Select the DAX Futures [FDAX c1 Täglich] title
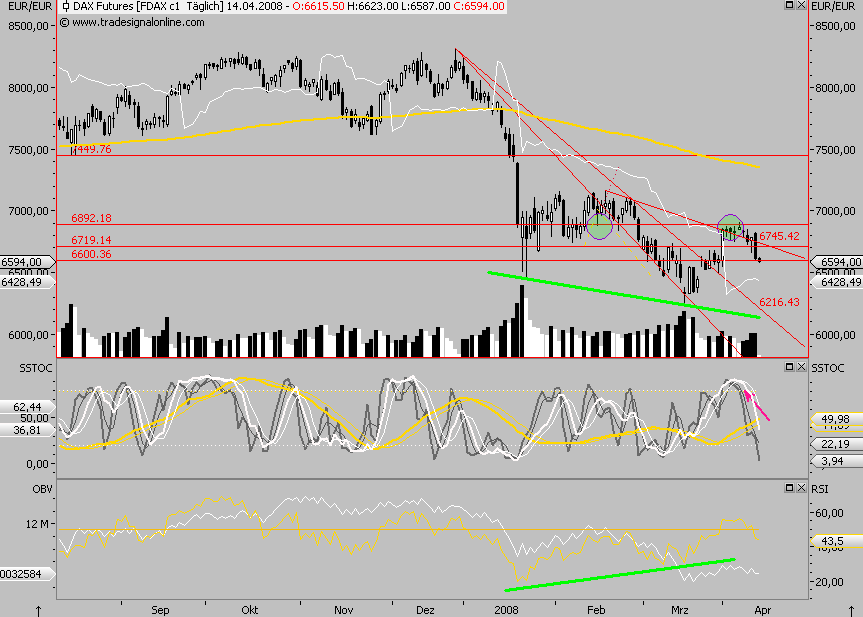The width and height of the screenshot is (863, 617). [149, 7]
